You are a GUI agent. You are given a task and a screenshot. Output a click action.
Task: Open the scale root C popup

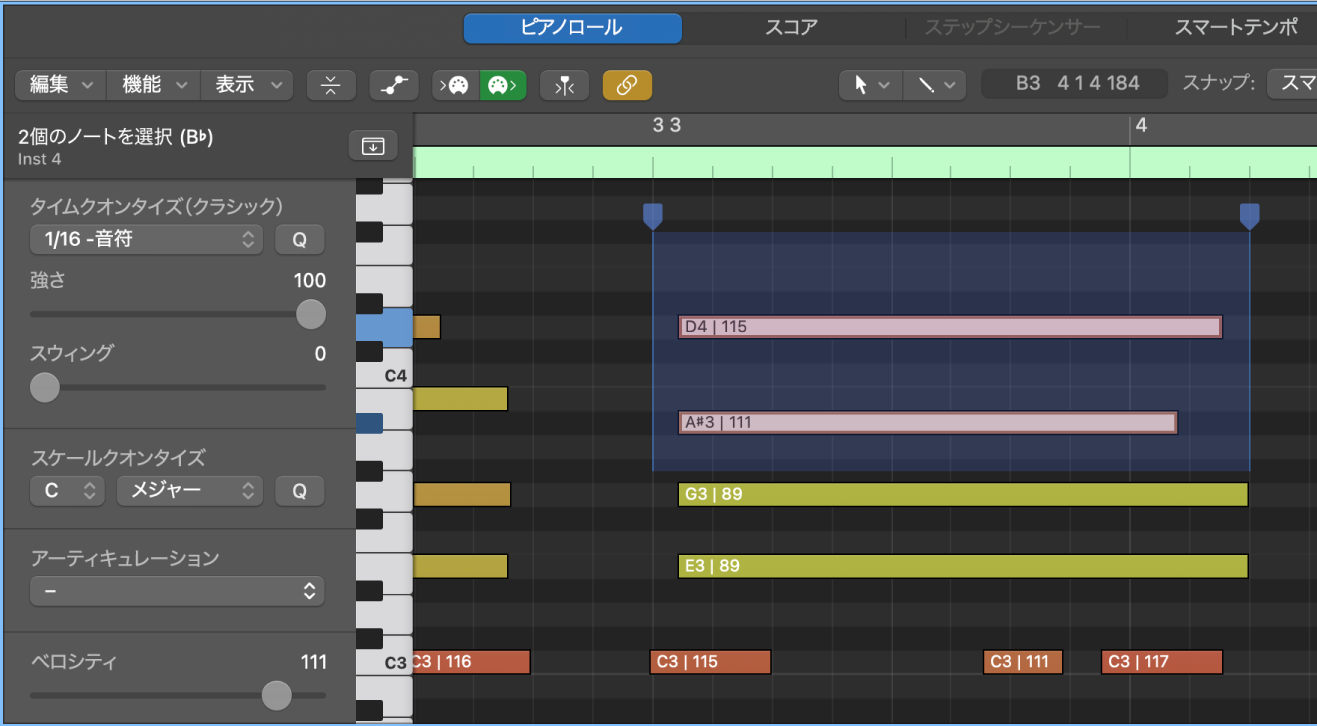67,491
